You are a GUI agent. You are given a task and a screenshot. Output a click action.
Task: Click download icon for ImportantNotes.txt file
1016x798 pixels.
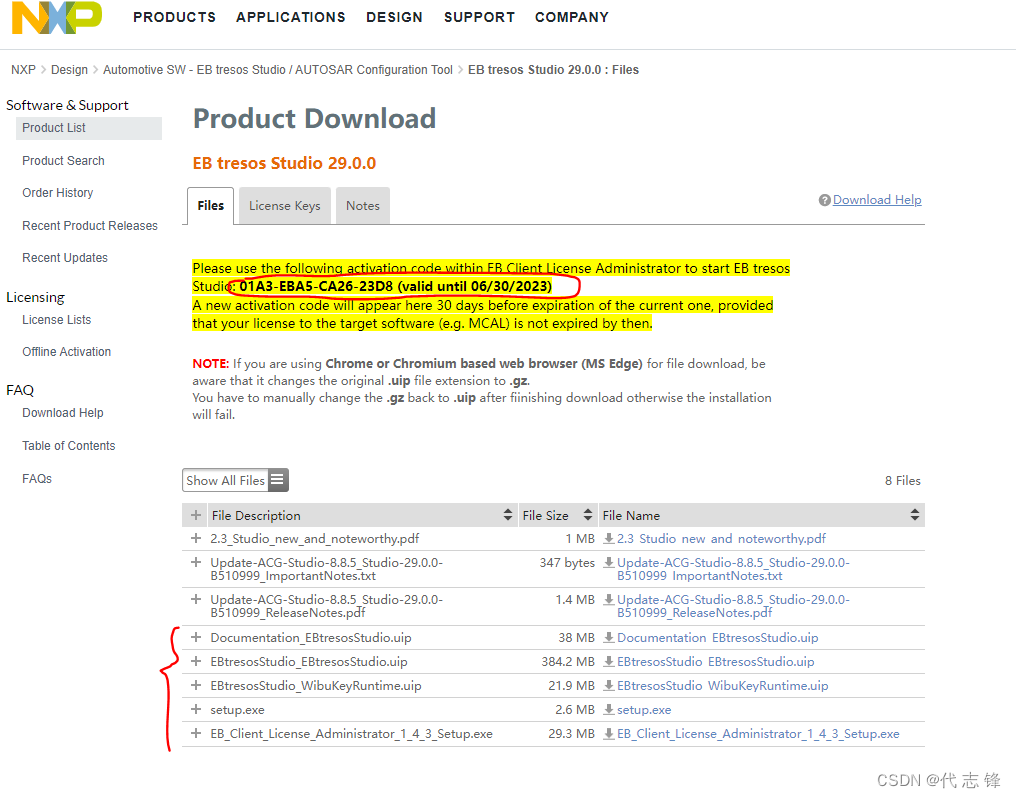point(608,562)
